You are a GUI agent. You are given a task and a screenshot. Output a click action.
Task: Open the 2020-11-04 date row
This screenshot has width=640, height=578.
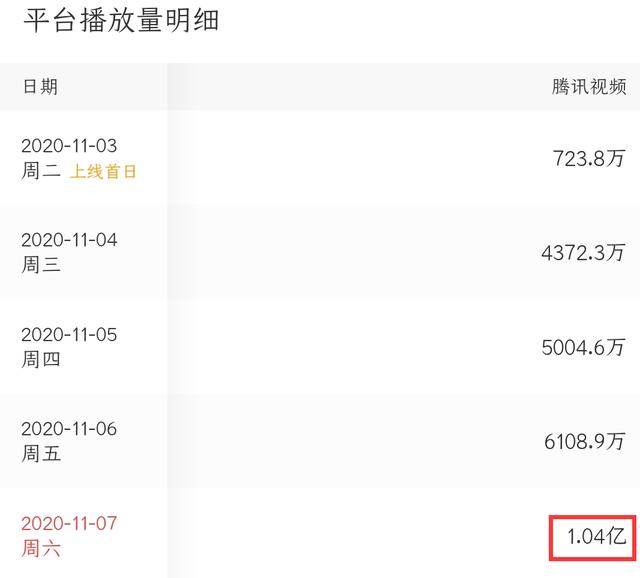coord(320,252)
